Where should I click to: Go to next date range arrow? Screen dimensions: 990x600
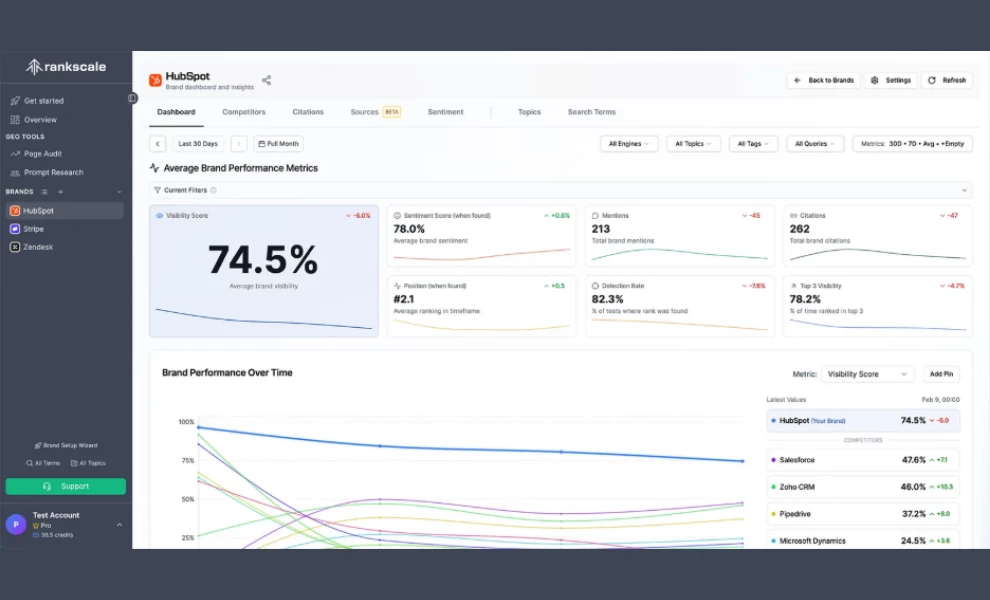pyautogui.click(x=239, y=144)
